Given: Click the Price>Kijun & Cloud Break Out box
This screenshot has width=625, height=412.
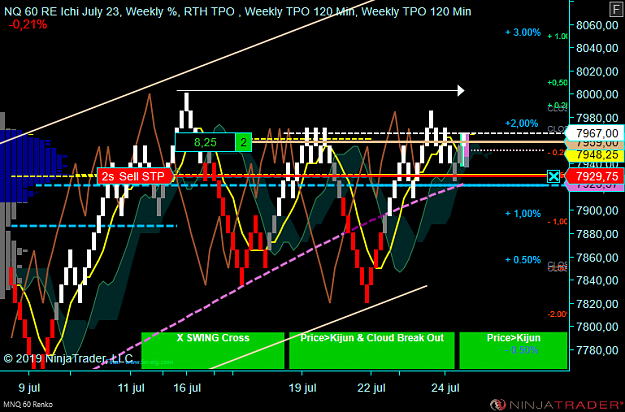Looking at the screenshot, I should pos(371,350).
